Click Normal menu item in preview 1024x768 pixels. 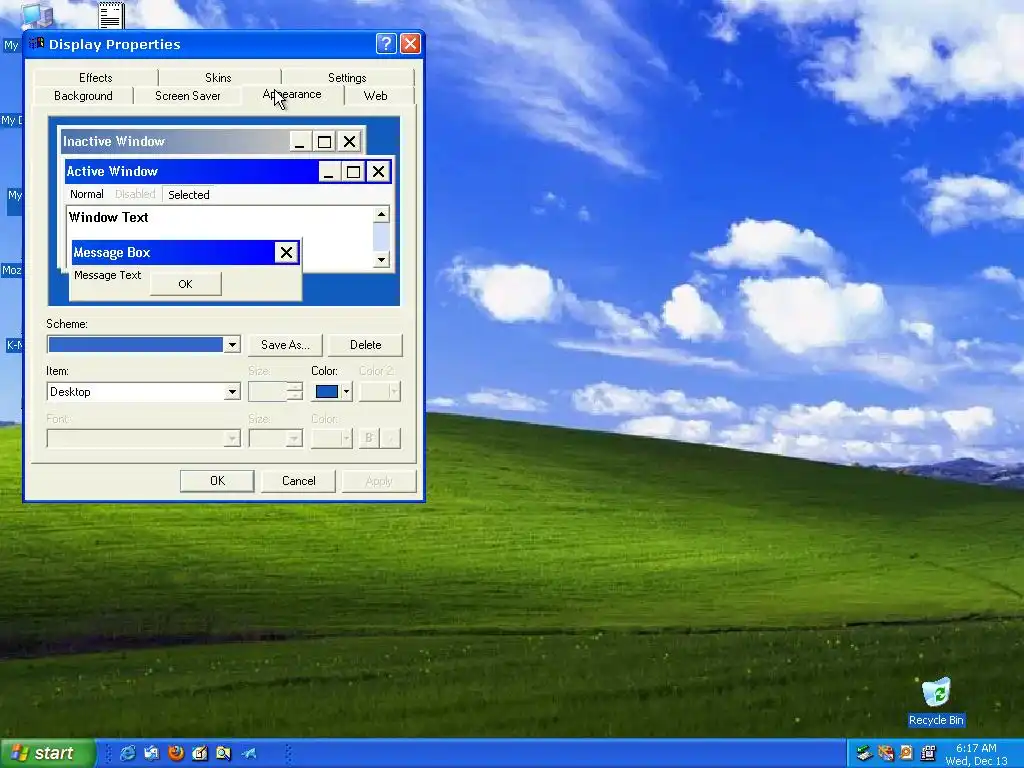coord(87,194)
